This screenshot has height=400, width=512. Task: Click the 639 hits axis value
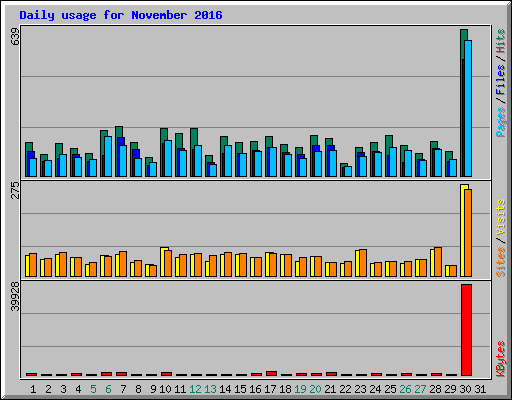[x=15, y=37]
